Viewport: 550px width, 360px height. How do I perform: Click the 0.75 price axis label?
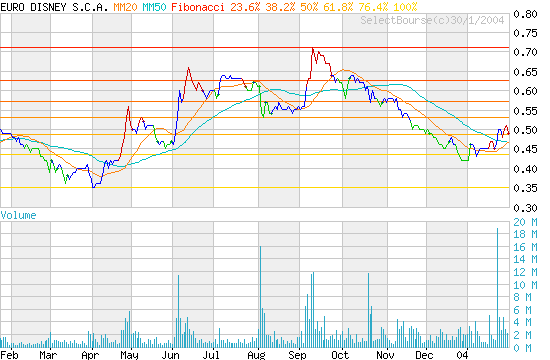coord(525,33)
